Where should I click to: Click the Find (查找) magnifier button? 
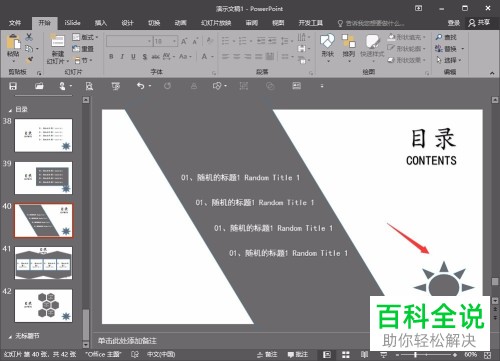pyautogui.click(x=446, y=37)
